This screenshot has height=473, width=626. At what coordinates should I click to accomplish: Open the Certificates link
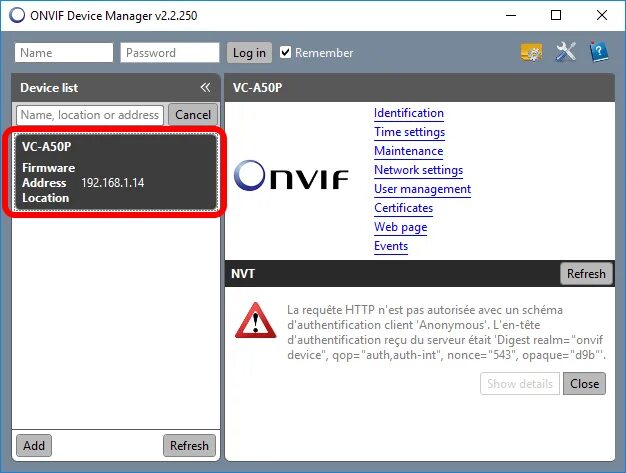[404, 208]
